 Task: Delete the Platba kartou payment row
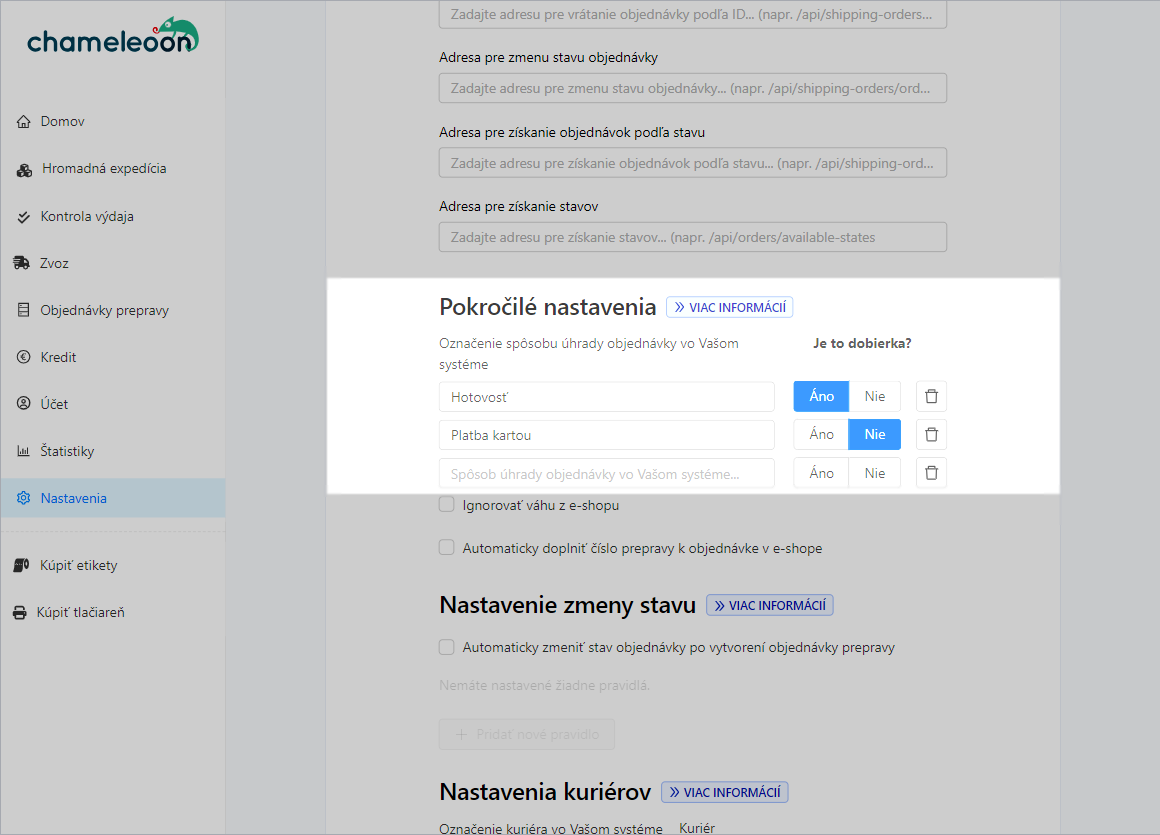tap(931, 435)
